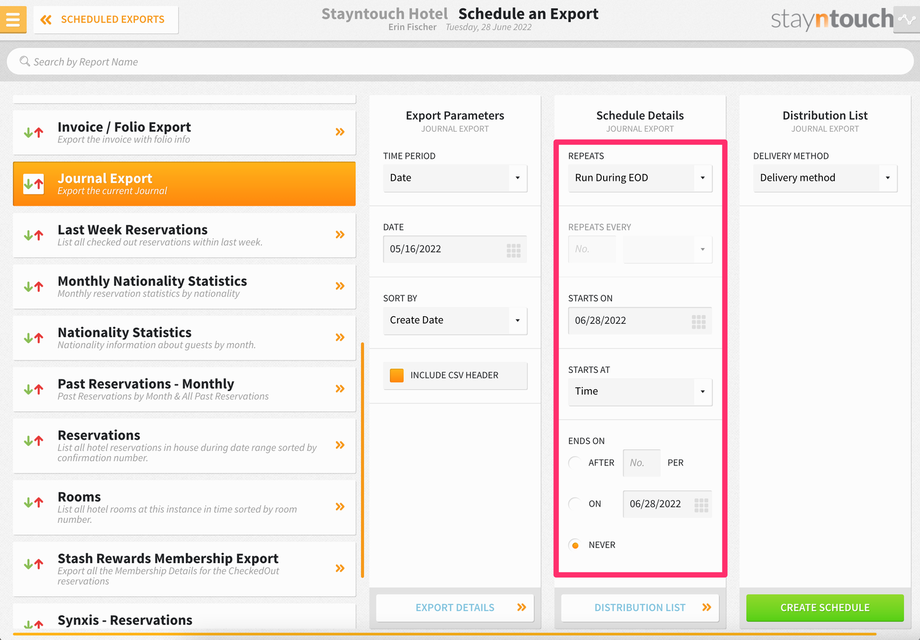Click the After number of periods field

641,463
